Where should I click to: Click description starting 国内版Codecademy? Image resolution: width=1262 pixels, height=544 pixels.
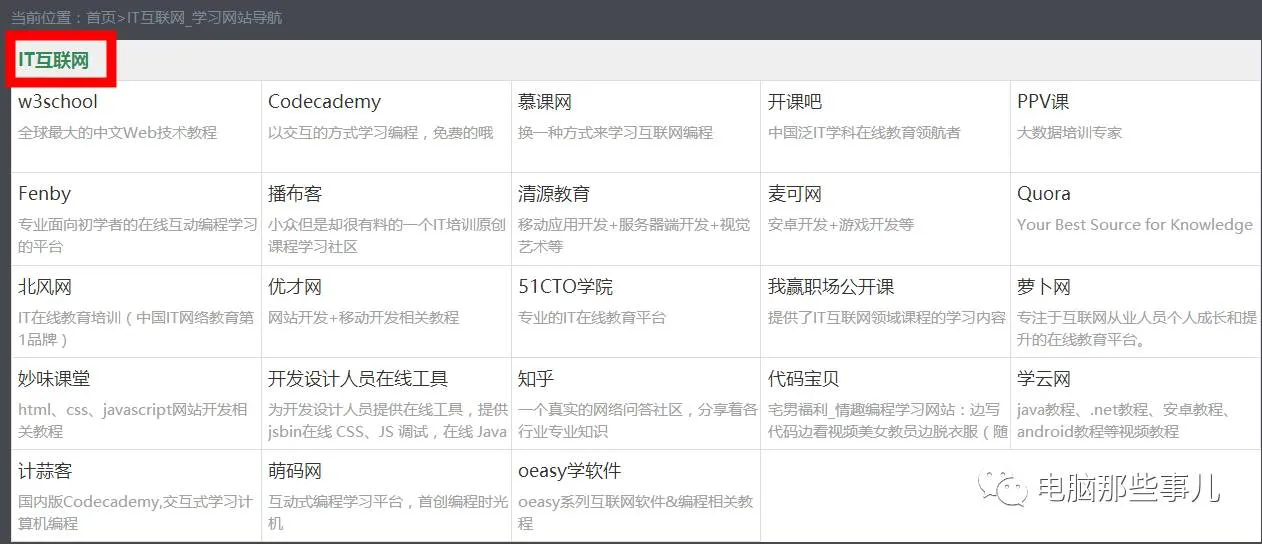point(135,512)
